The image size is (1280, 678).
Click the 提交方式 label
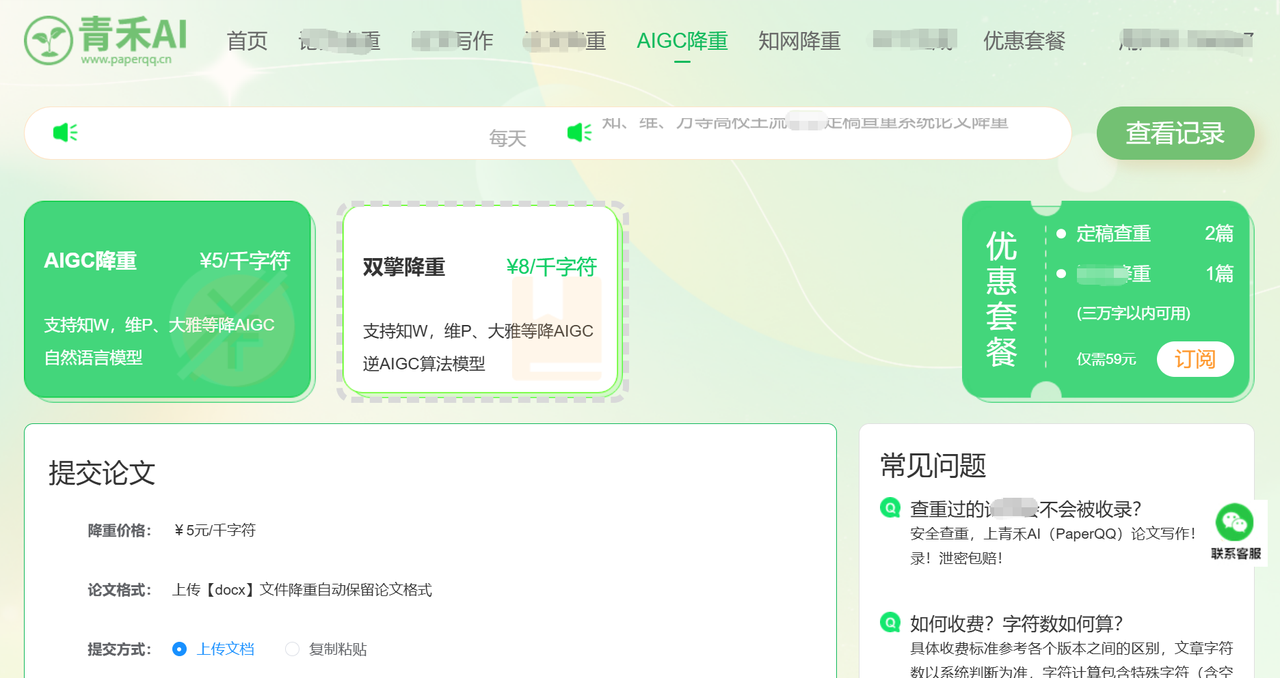tap(119, 649)
